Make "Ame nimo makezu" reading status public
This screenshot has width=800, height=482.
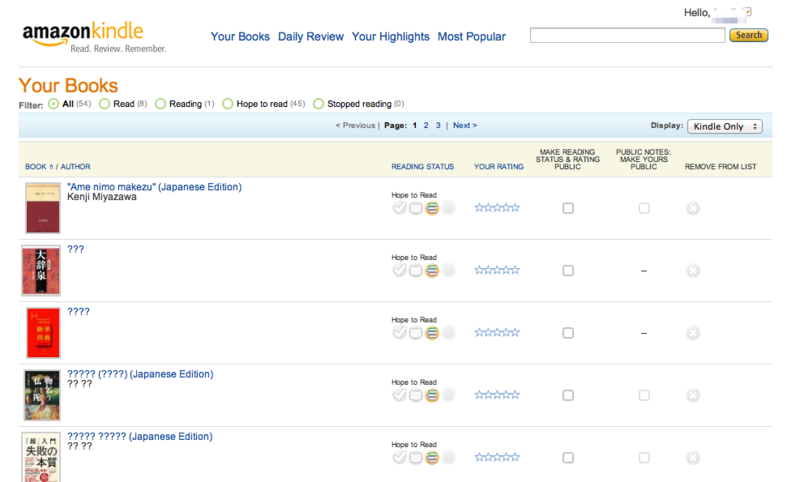point(568,208)
